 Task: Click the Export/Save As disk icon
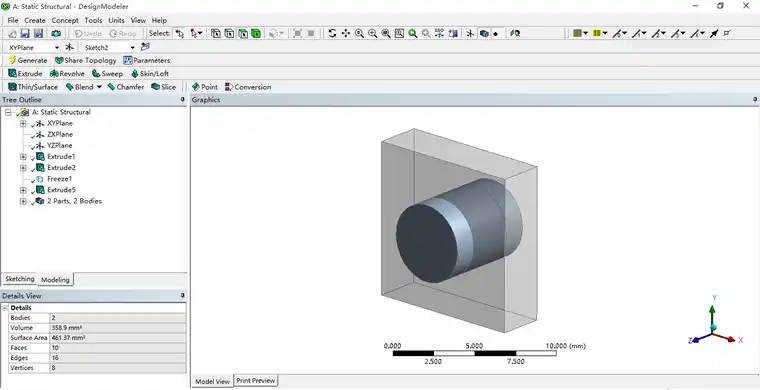coord(38,33)
